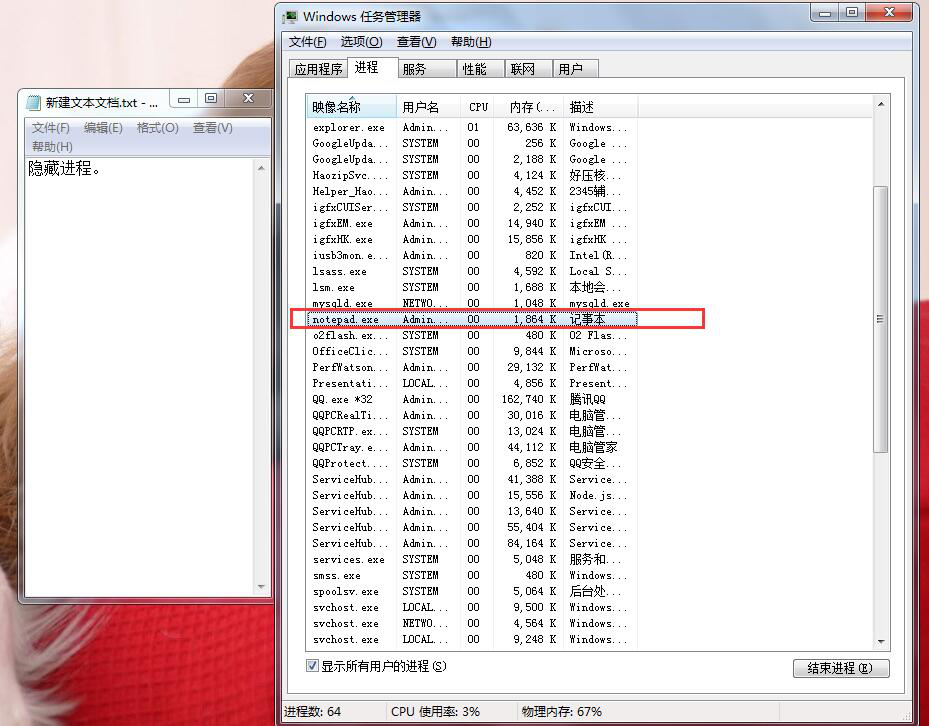Sort processes by the CPU column header
The height and width of the screenshot is (726, 929).
pos(478,106)
